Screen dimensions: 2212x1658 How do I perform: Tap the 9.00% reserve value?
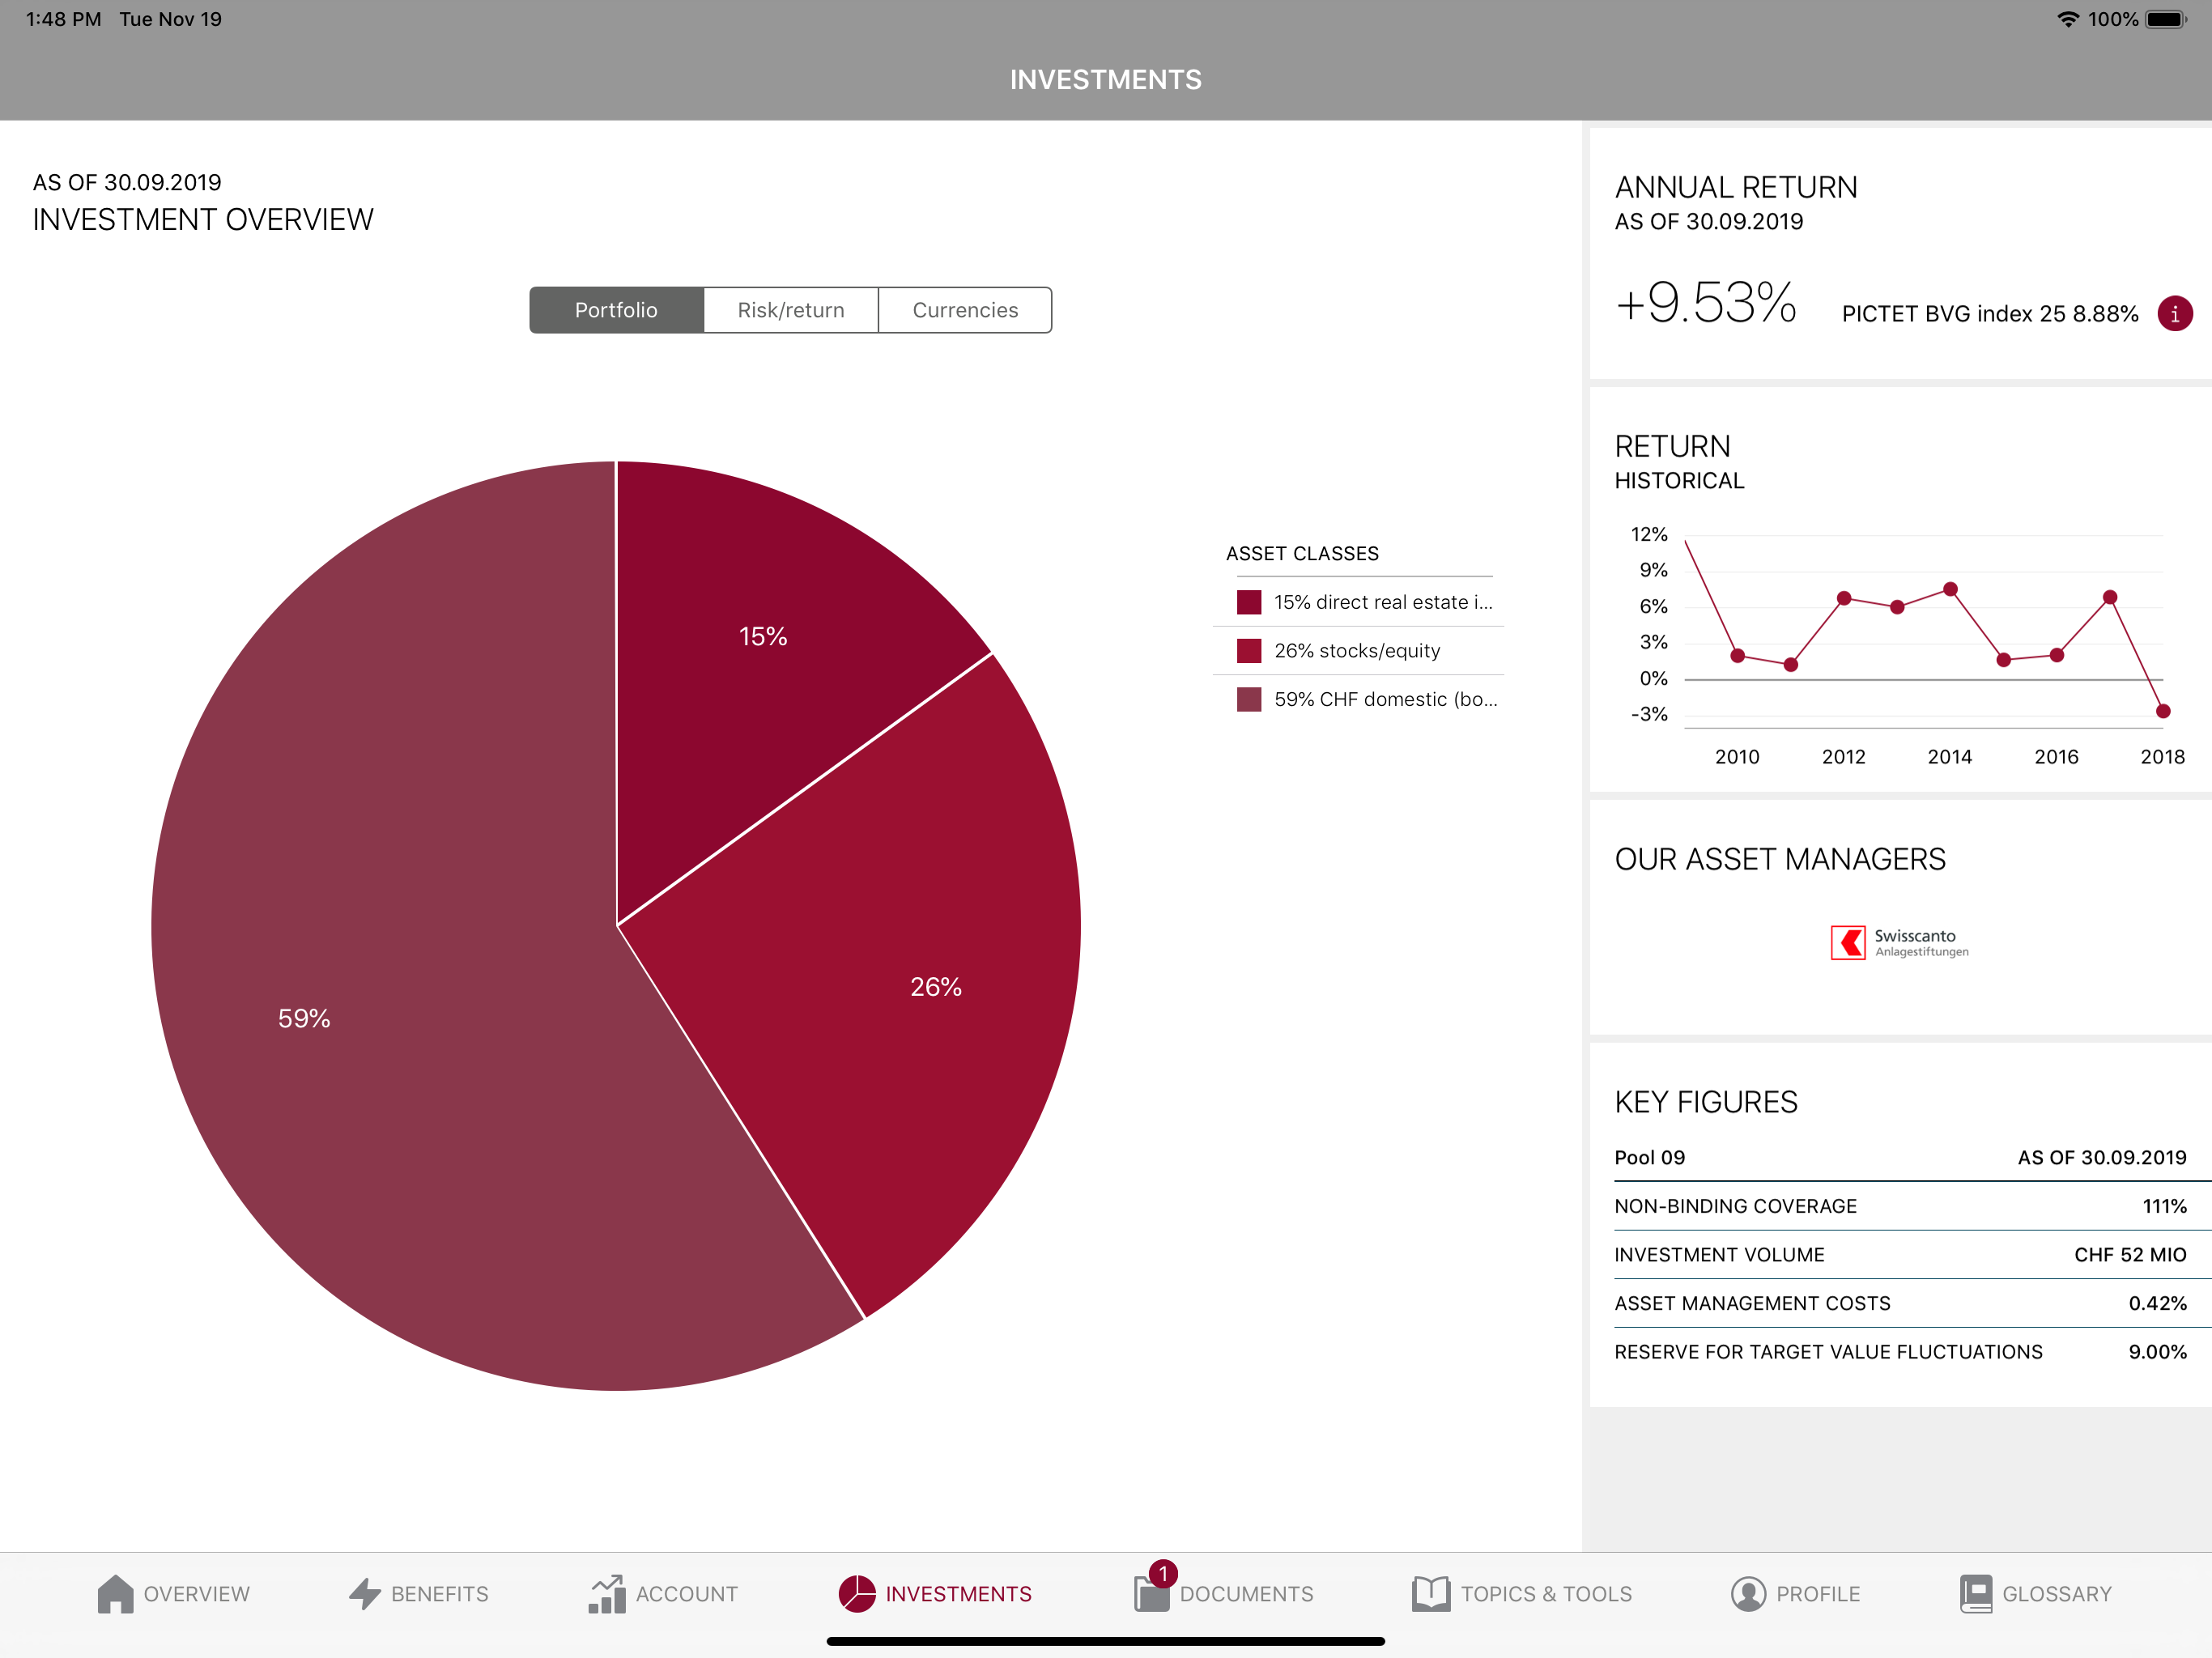2158,1352
